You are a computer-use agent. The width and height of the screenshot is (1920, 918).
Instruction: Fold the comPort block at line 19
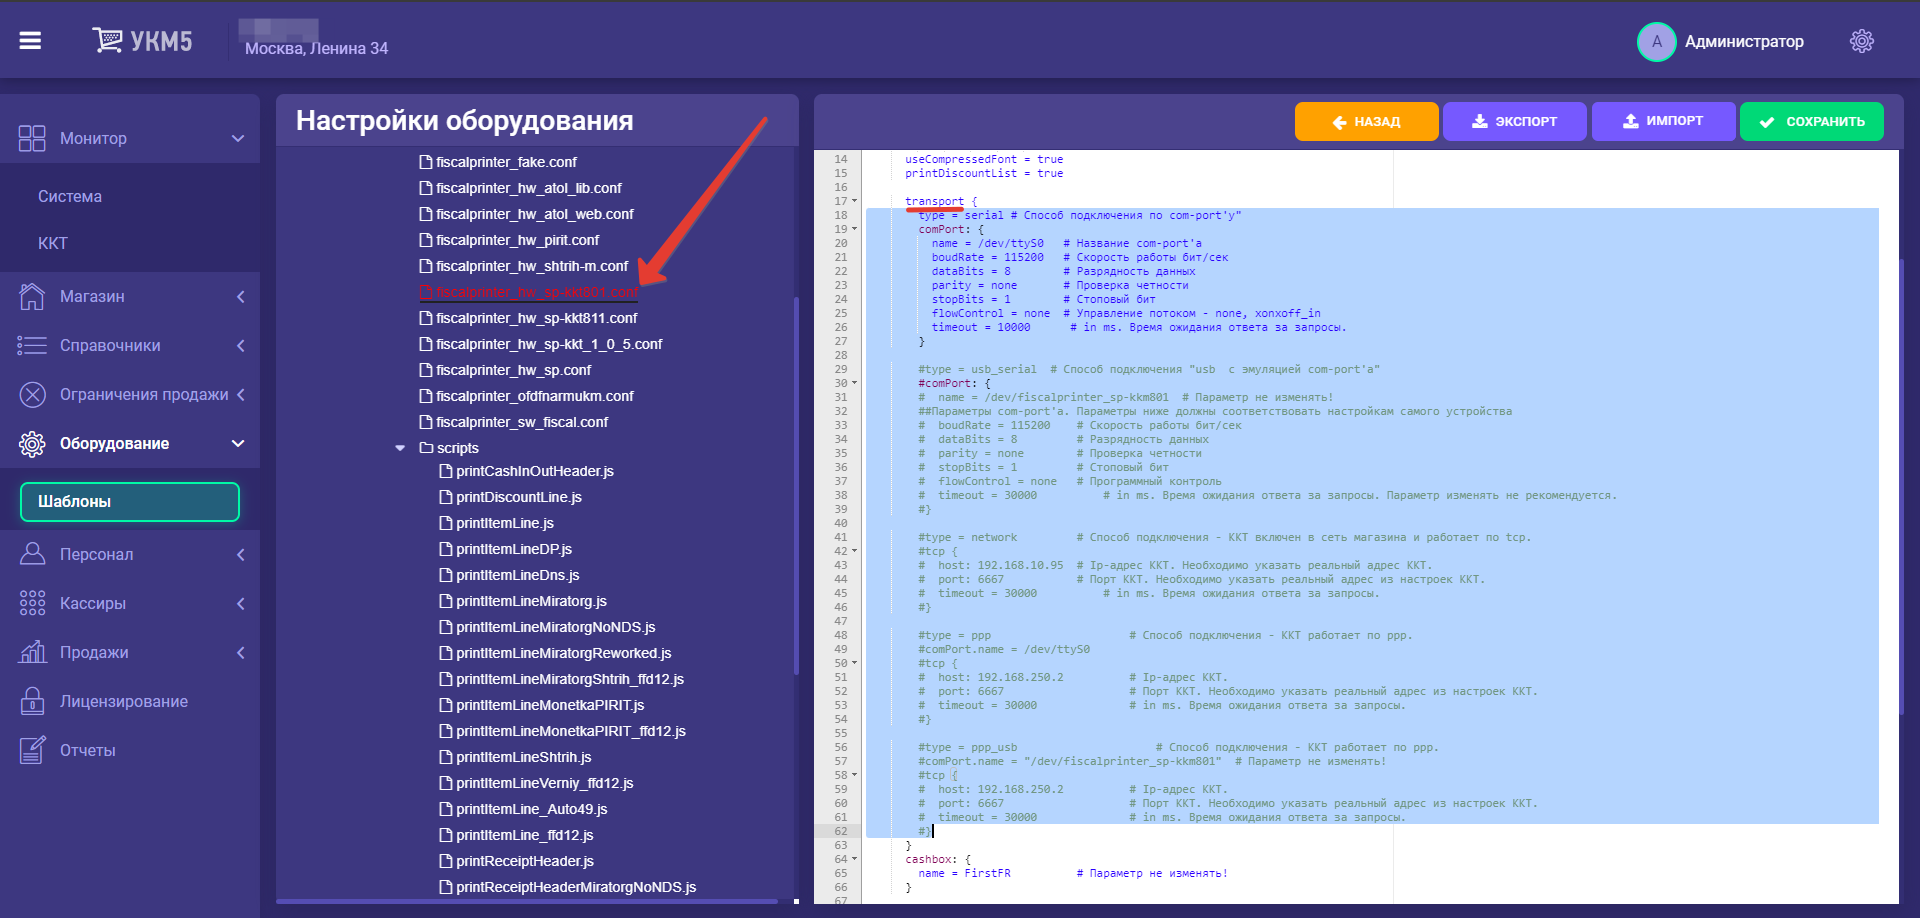(854, 229)
